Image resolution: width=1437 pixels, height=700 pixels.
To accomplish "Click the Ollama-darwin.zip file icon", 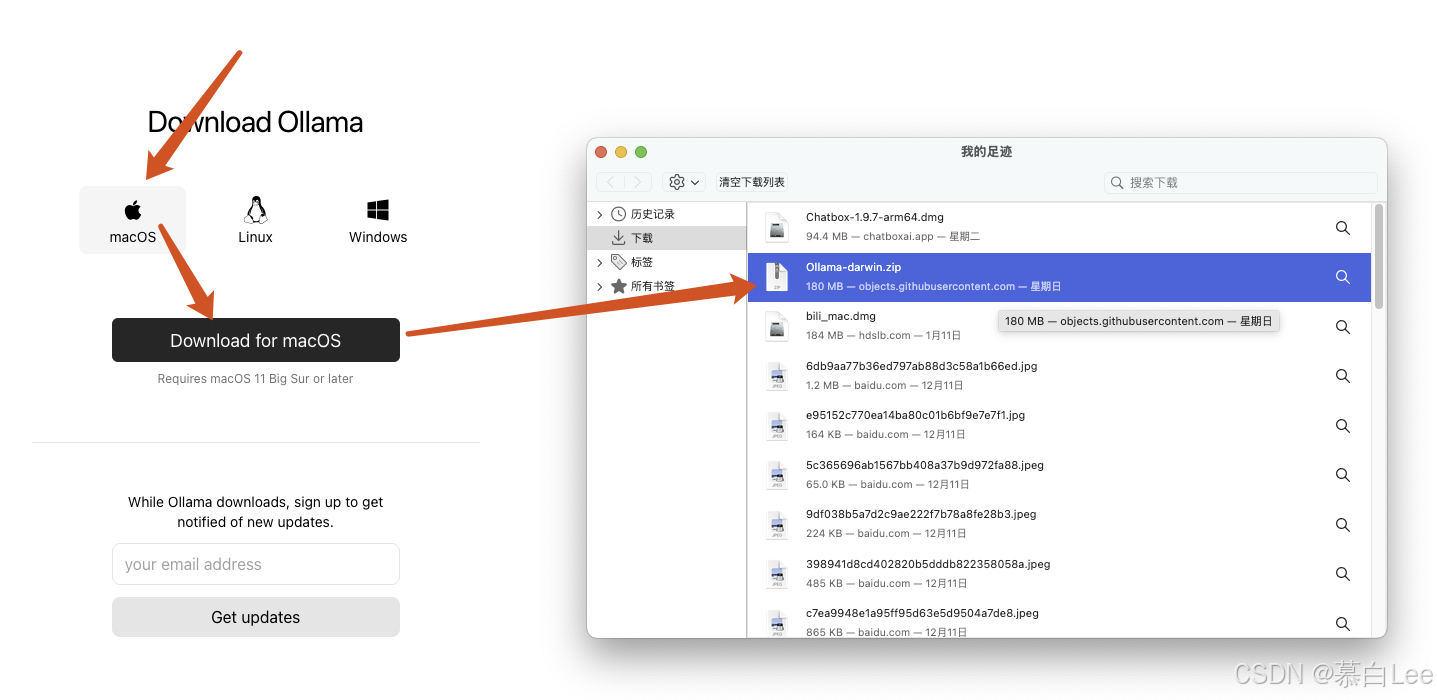I will point(777,277).
